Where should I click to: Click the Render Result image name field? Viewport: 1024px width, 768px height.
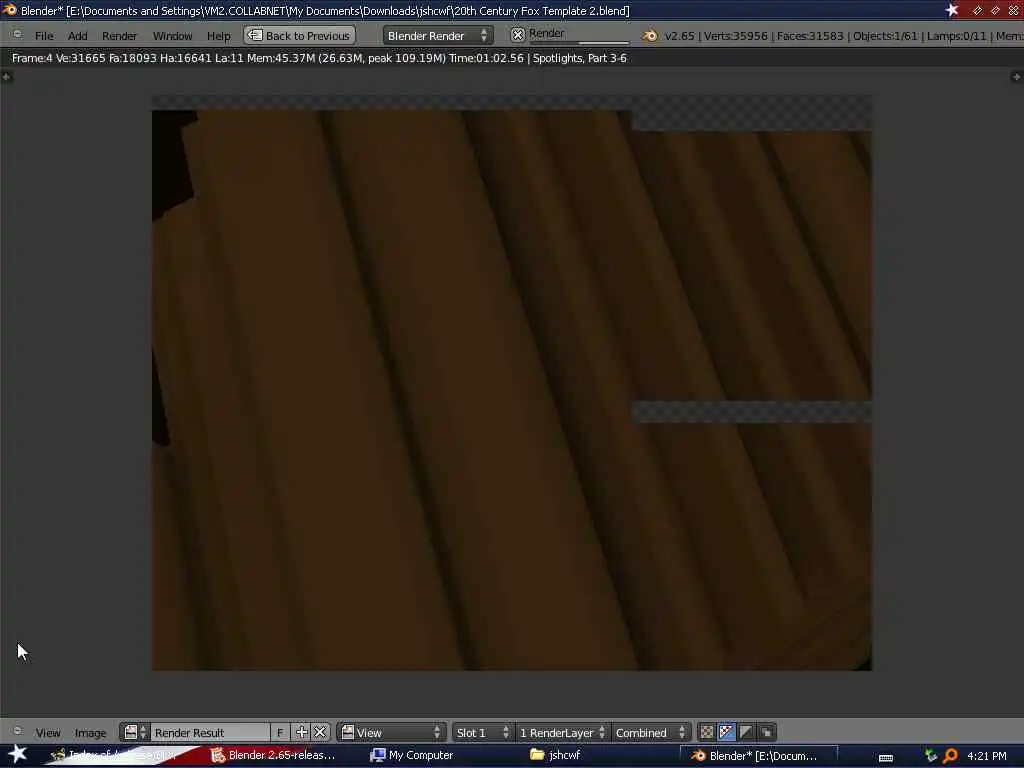[x=210, y=732]
